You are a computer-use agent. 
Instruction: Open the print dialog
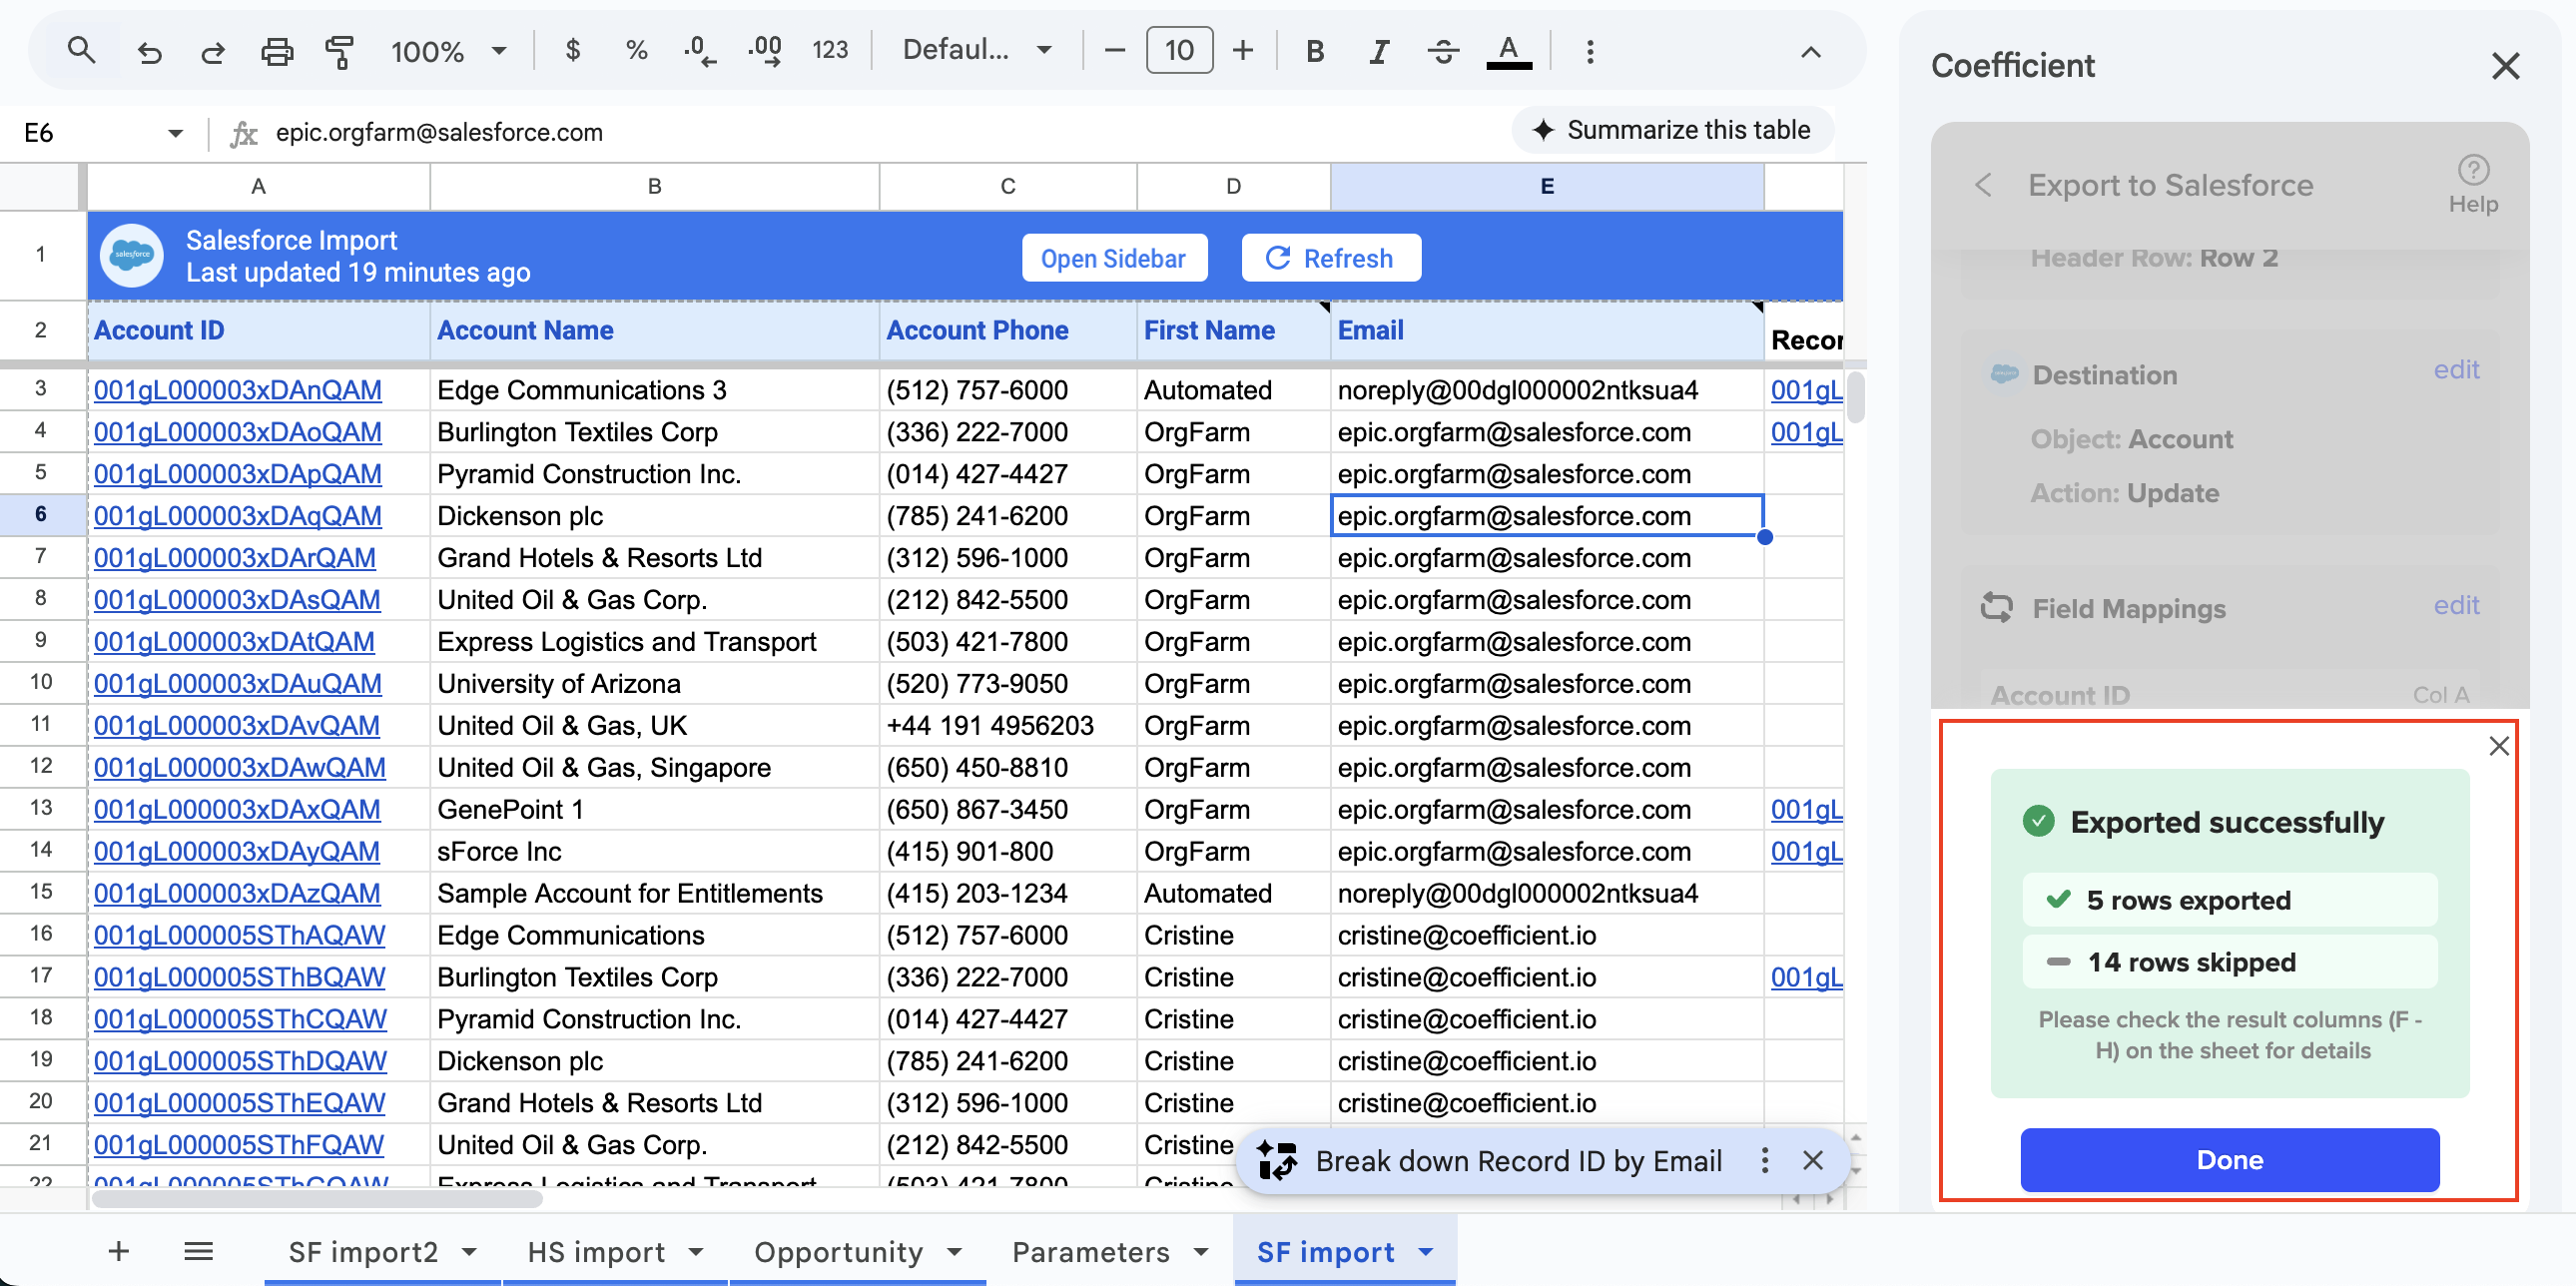pos(277,50)
